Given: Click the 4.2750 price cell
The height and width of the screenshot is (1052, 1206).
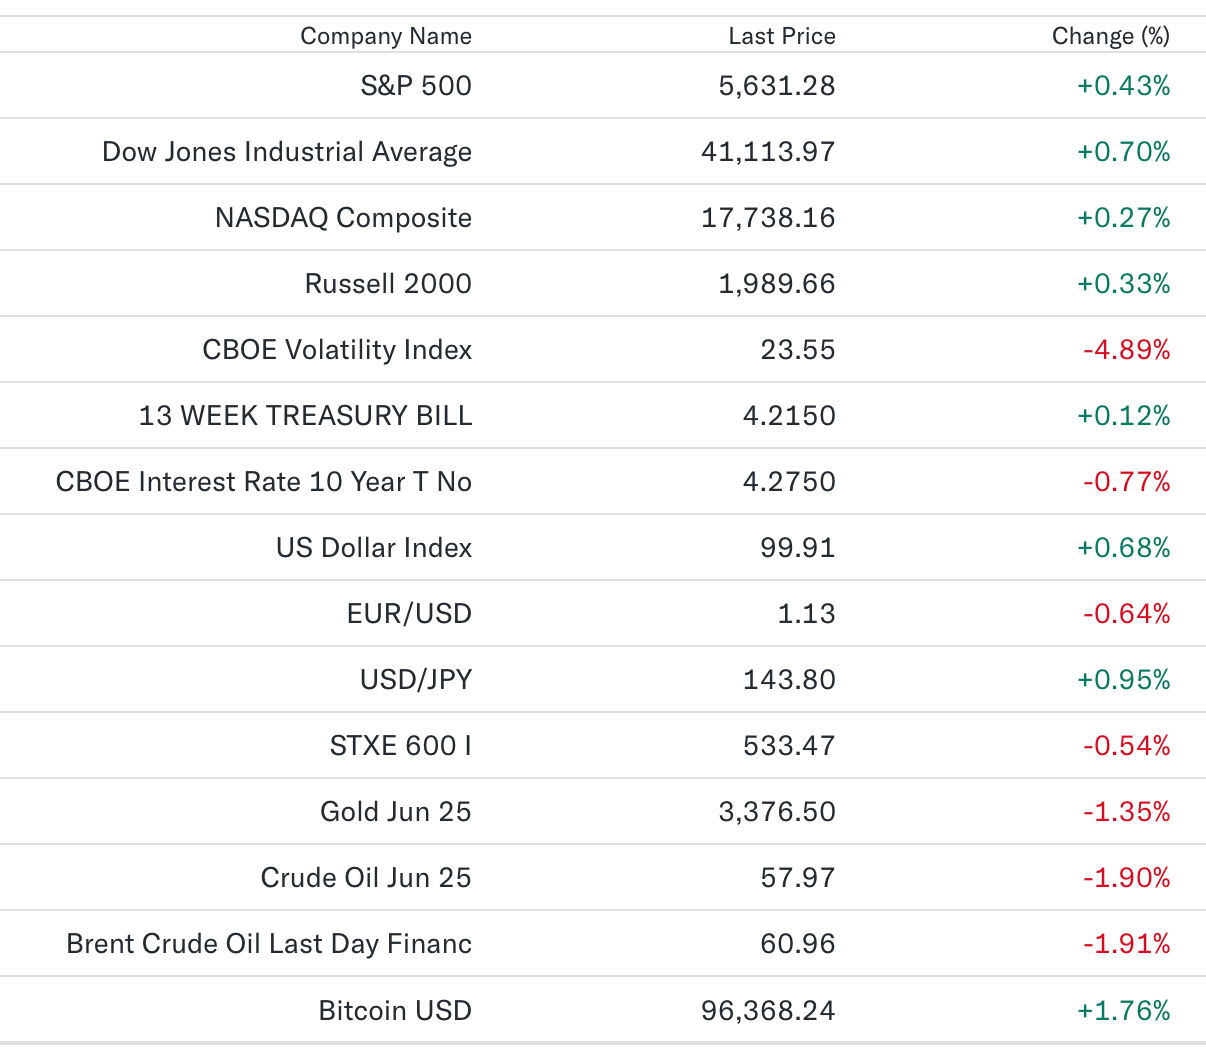Looking at the screenshot, I should (789, 482).
